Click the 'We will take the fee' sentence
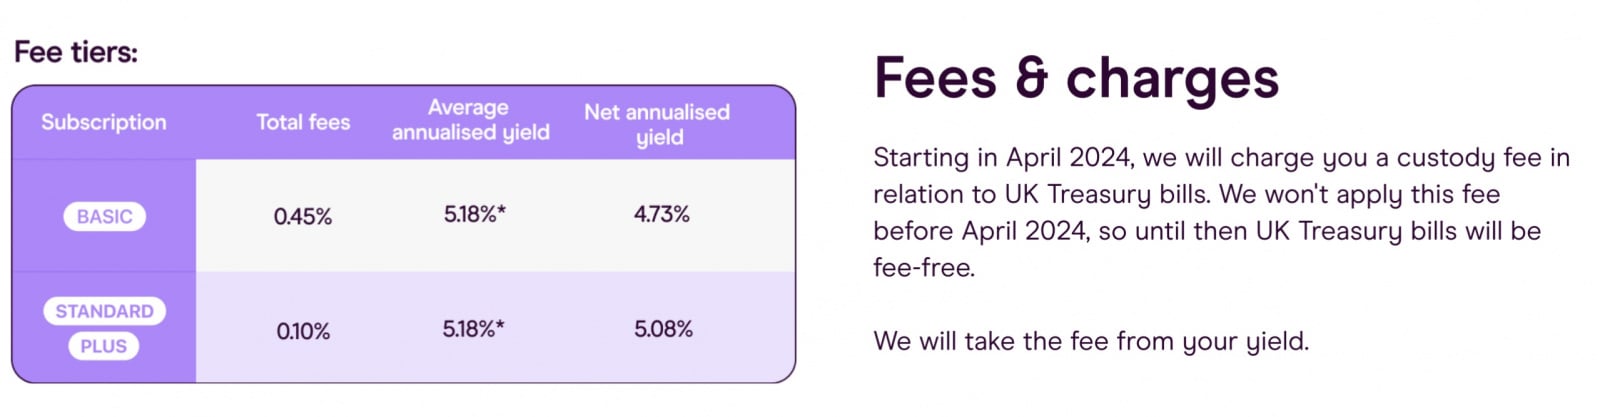 [1091, 341]
